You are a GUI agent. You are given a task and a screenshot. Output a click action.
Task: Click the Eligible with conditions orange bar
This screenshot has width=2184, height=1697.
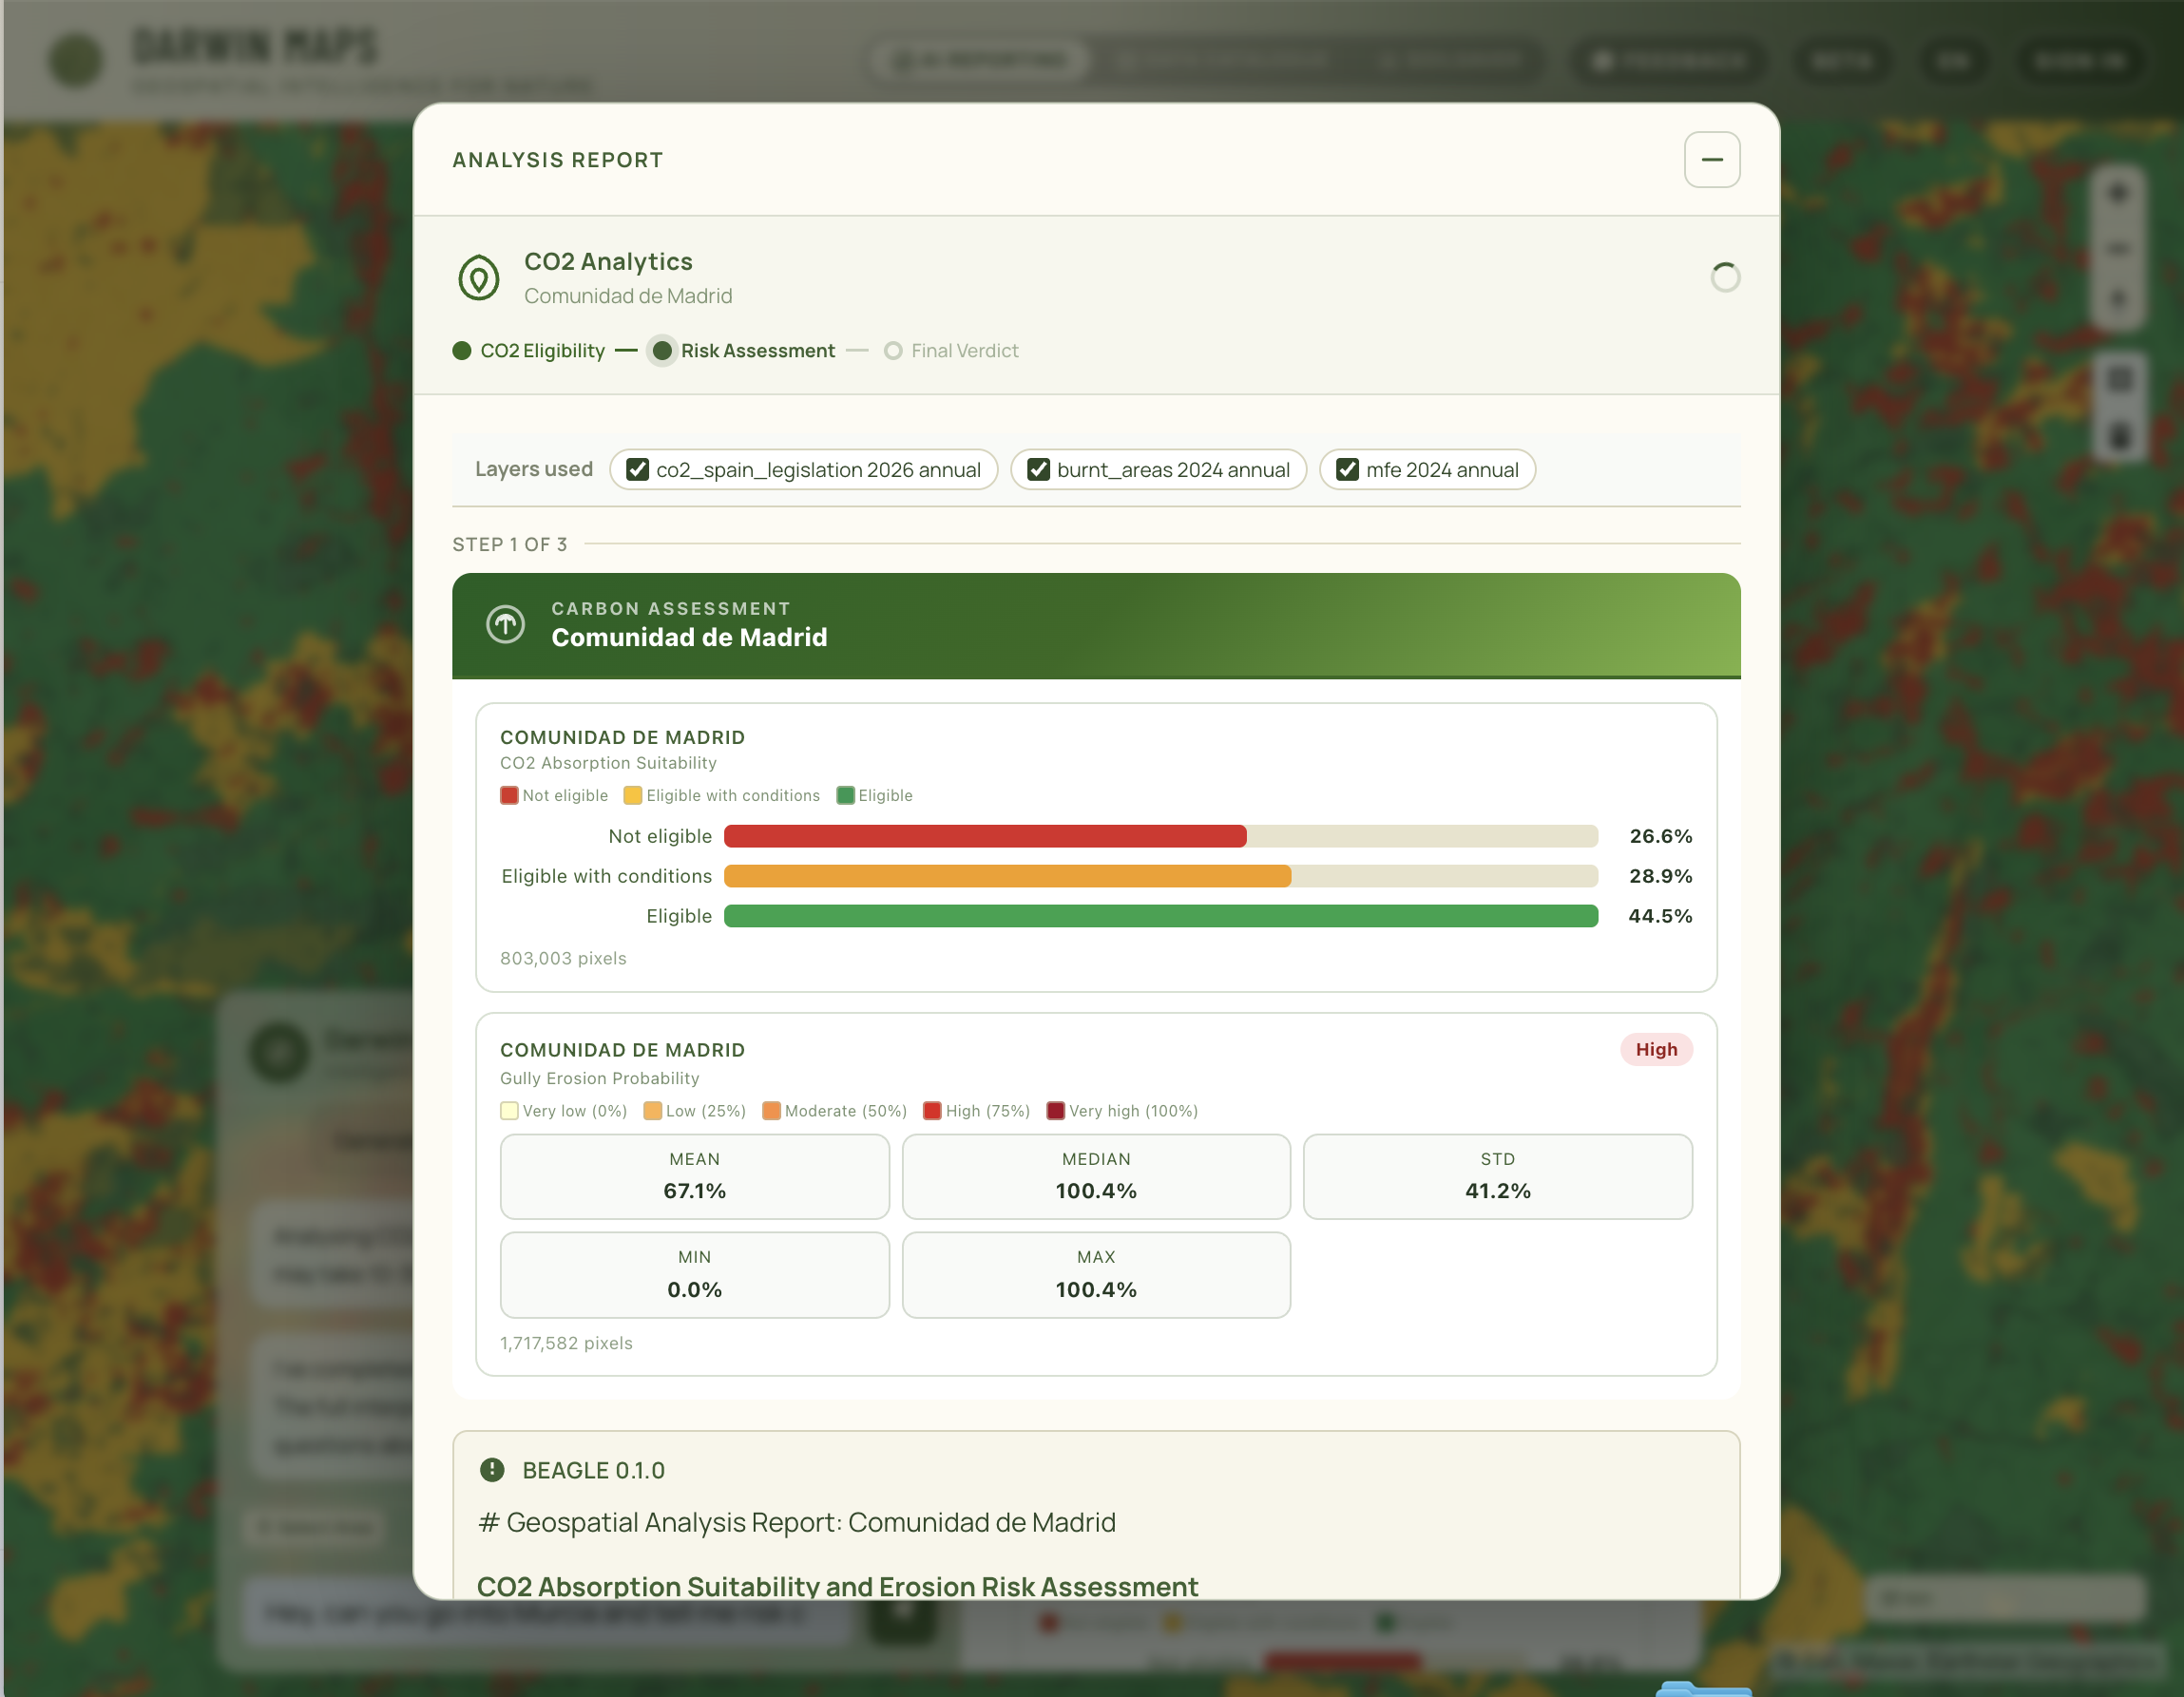(x=1007, y=877)
